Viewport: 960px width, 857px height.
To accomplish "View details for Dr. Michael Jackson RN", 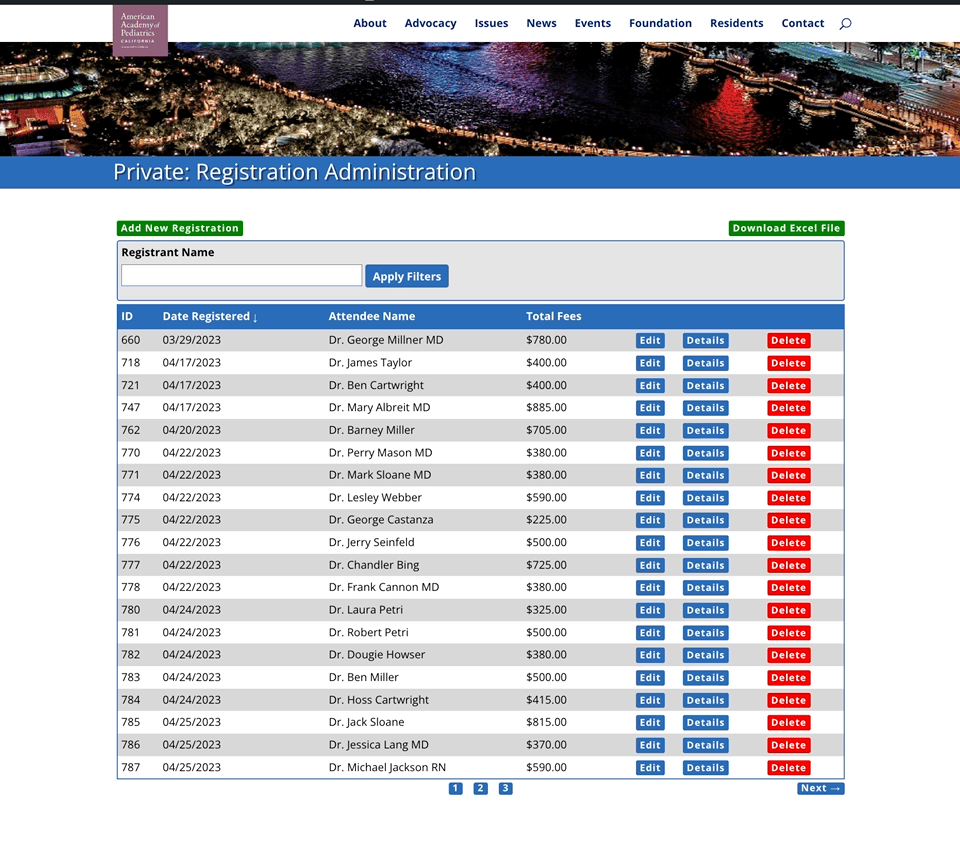I will [x=705, y=768].
